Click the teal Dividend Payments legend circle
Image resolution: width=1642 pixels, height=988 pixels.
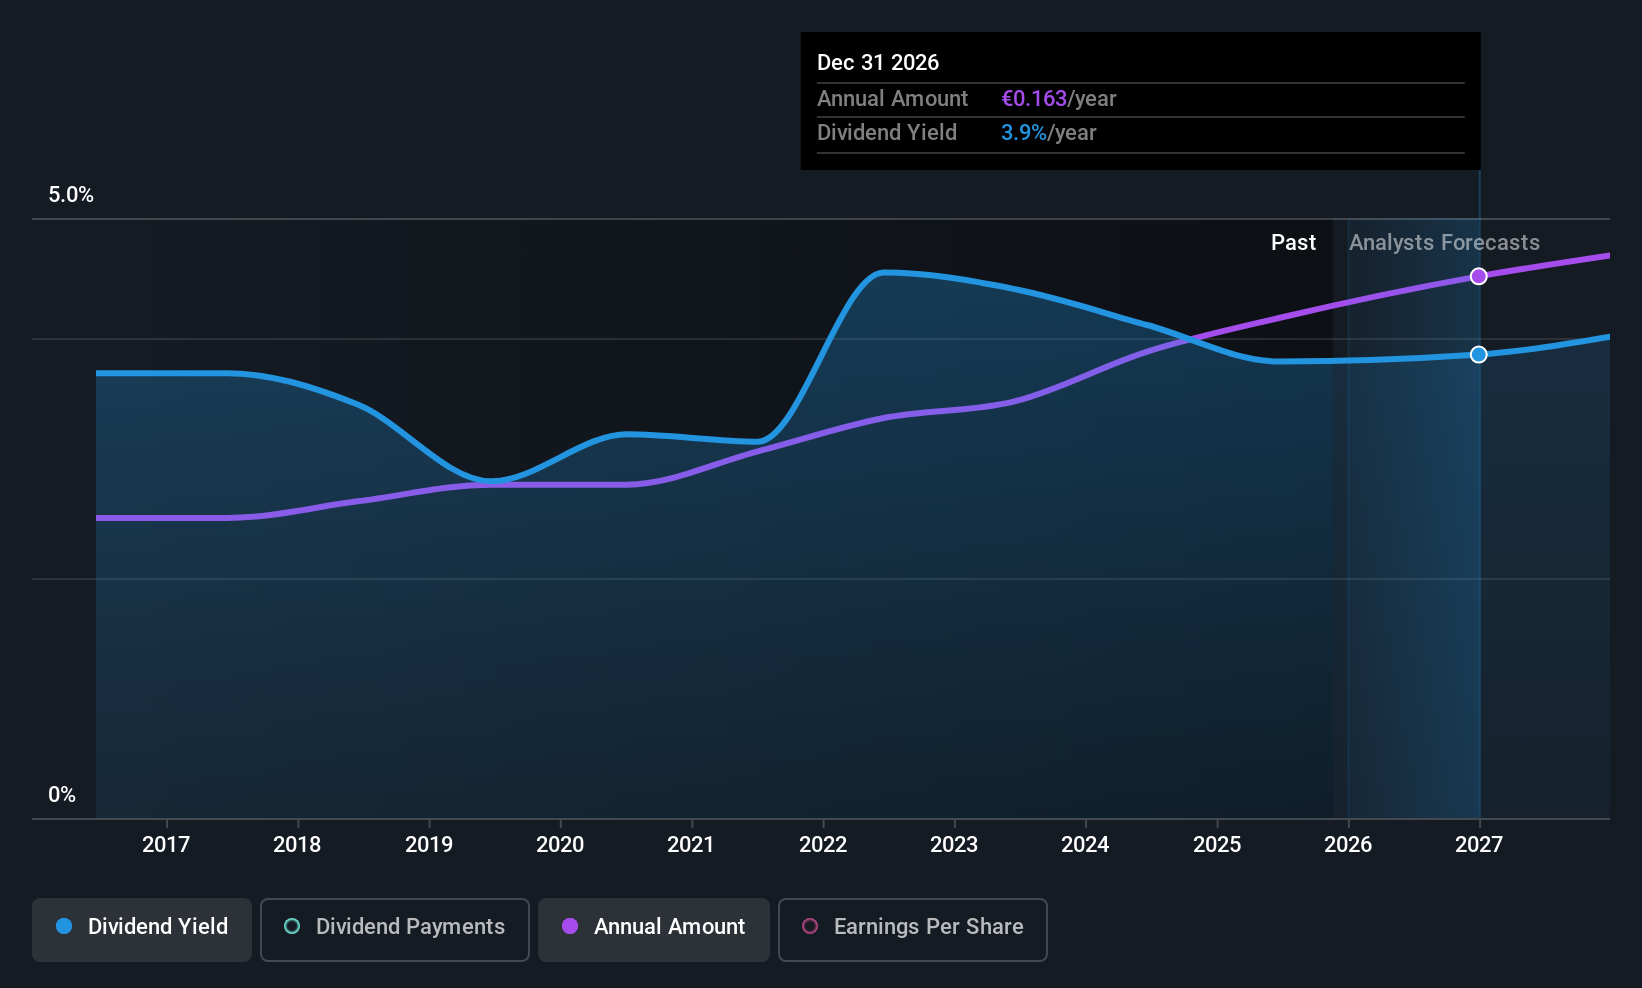pyautogui.click(x=291, y=927)
